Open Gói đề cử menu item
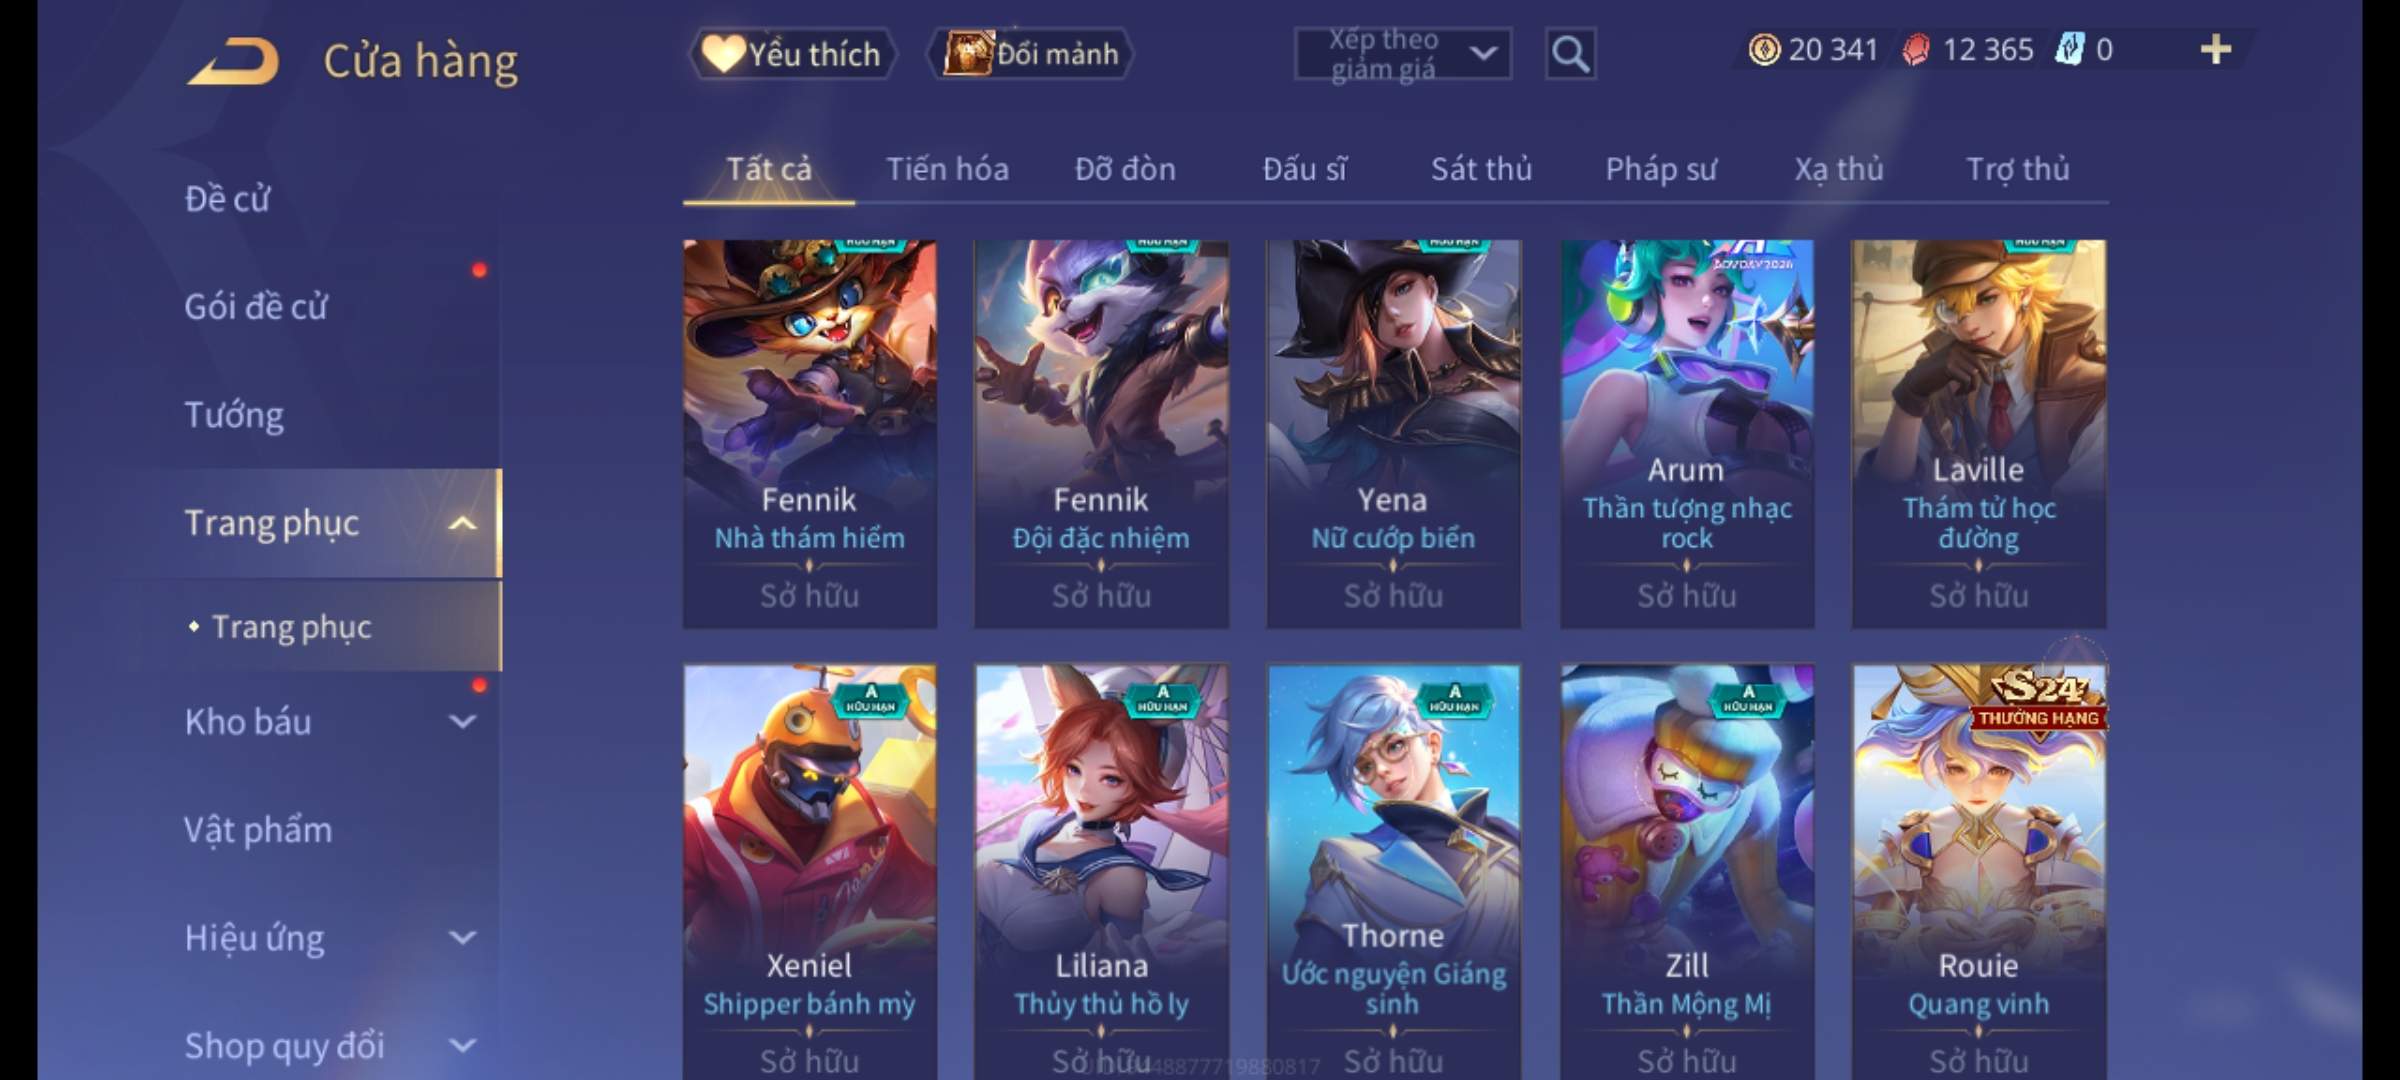Screen dimensions: 2400x1080 pos(255,307)
